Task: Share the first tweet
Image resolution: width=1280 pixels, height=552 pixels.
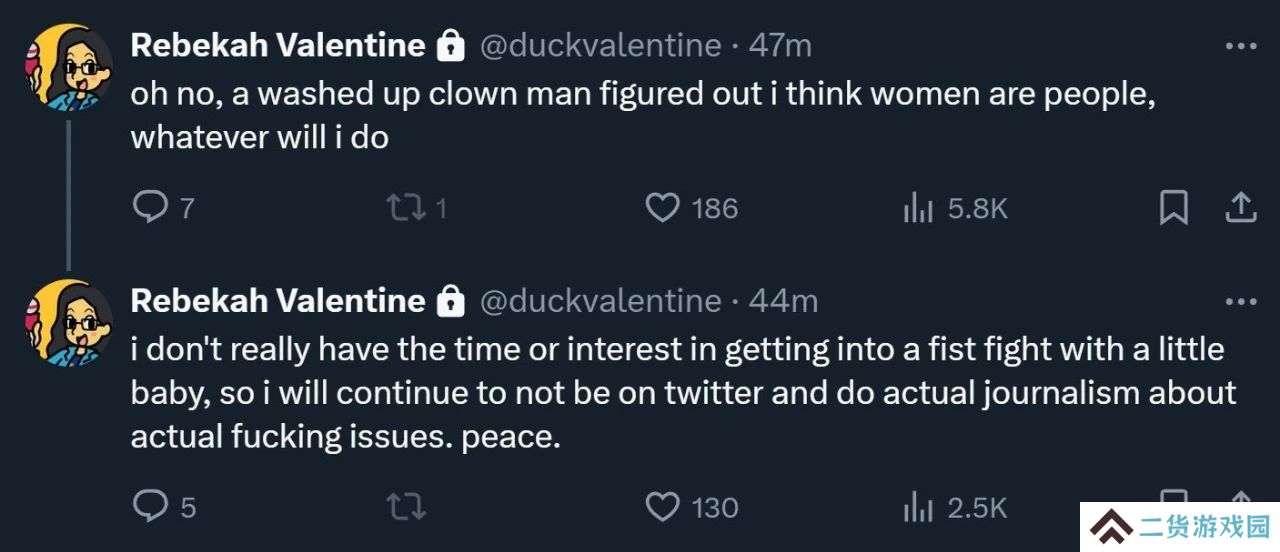Action: click(x=1239, y=208)
